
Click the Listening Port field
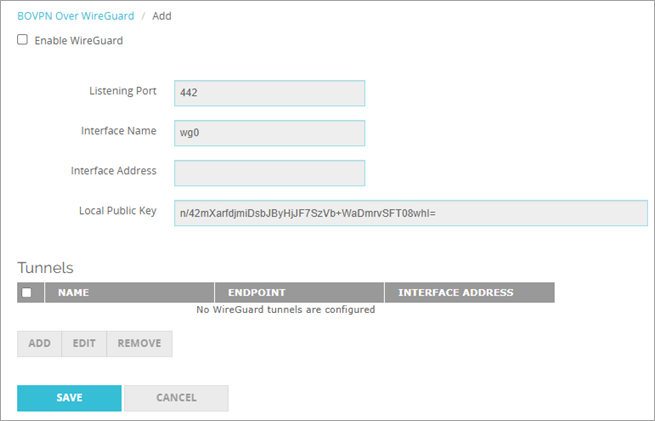coord(269,93)
